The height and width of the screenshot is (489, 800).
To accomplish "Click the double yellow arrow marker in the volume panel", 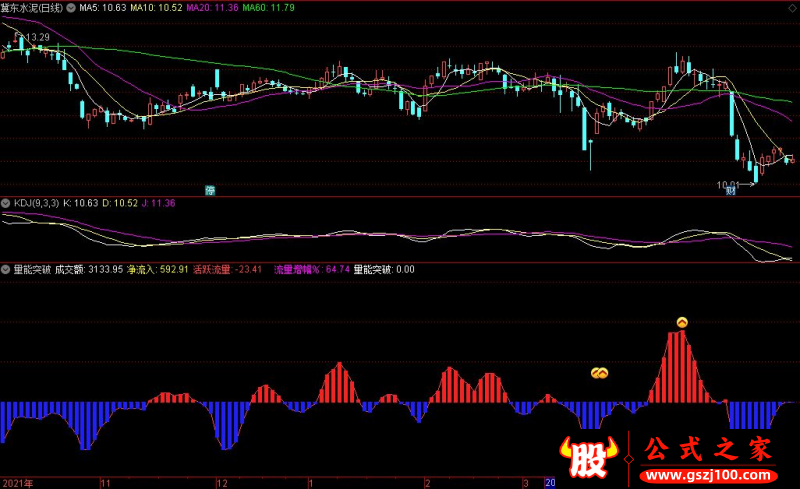I will [x=599, y=373].
